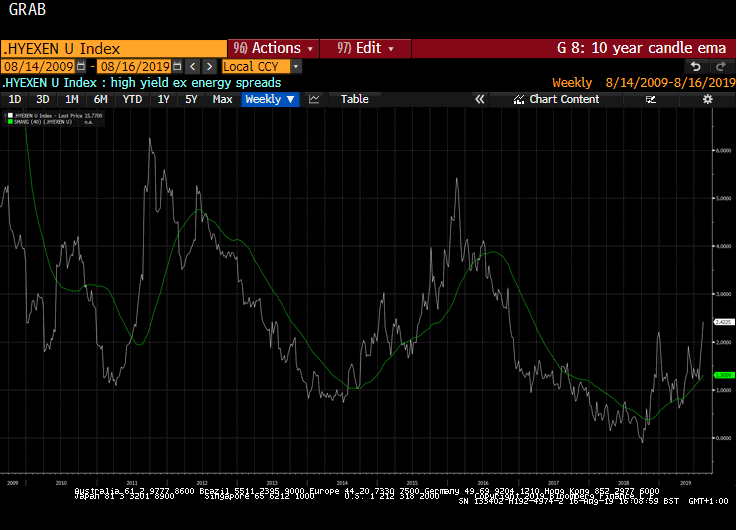The image size is (736, 530).
Task: Open the 96) Actions menu
Action: tap(273, 48)
